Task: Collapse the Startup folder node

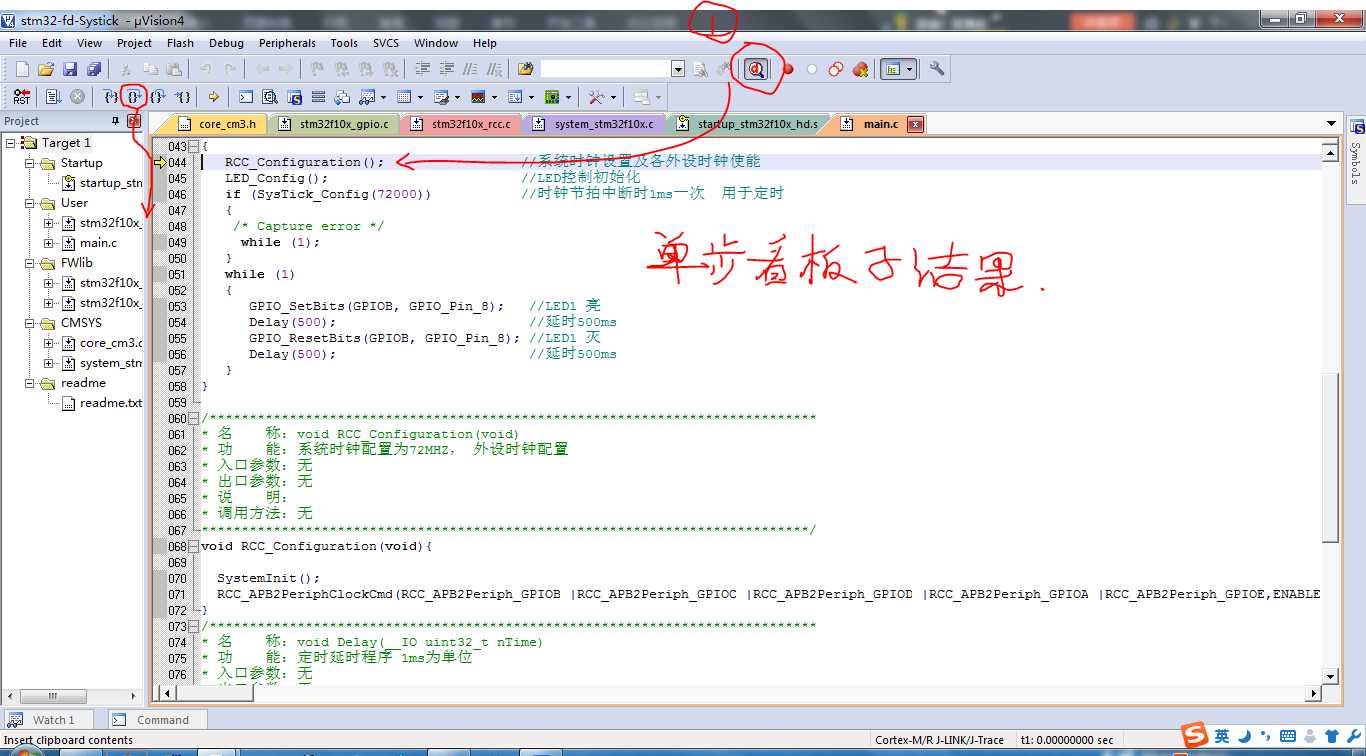Action: pos(29,163)
